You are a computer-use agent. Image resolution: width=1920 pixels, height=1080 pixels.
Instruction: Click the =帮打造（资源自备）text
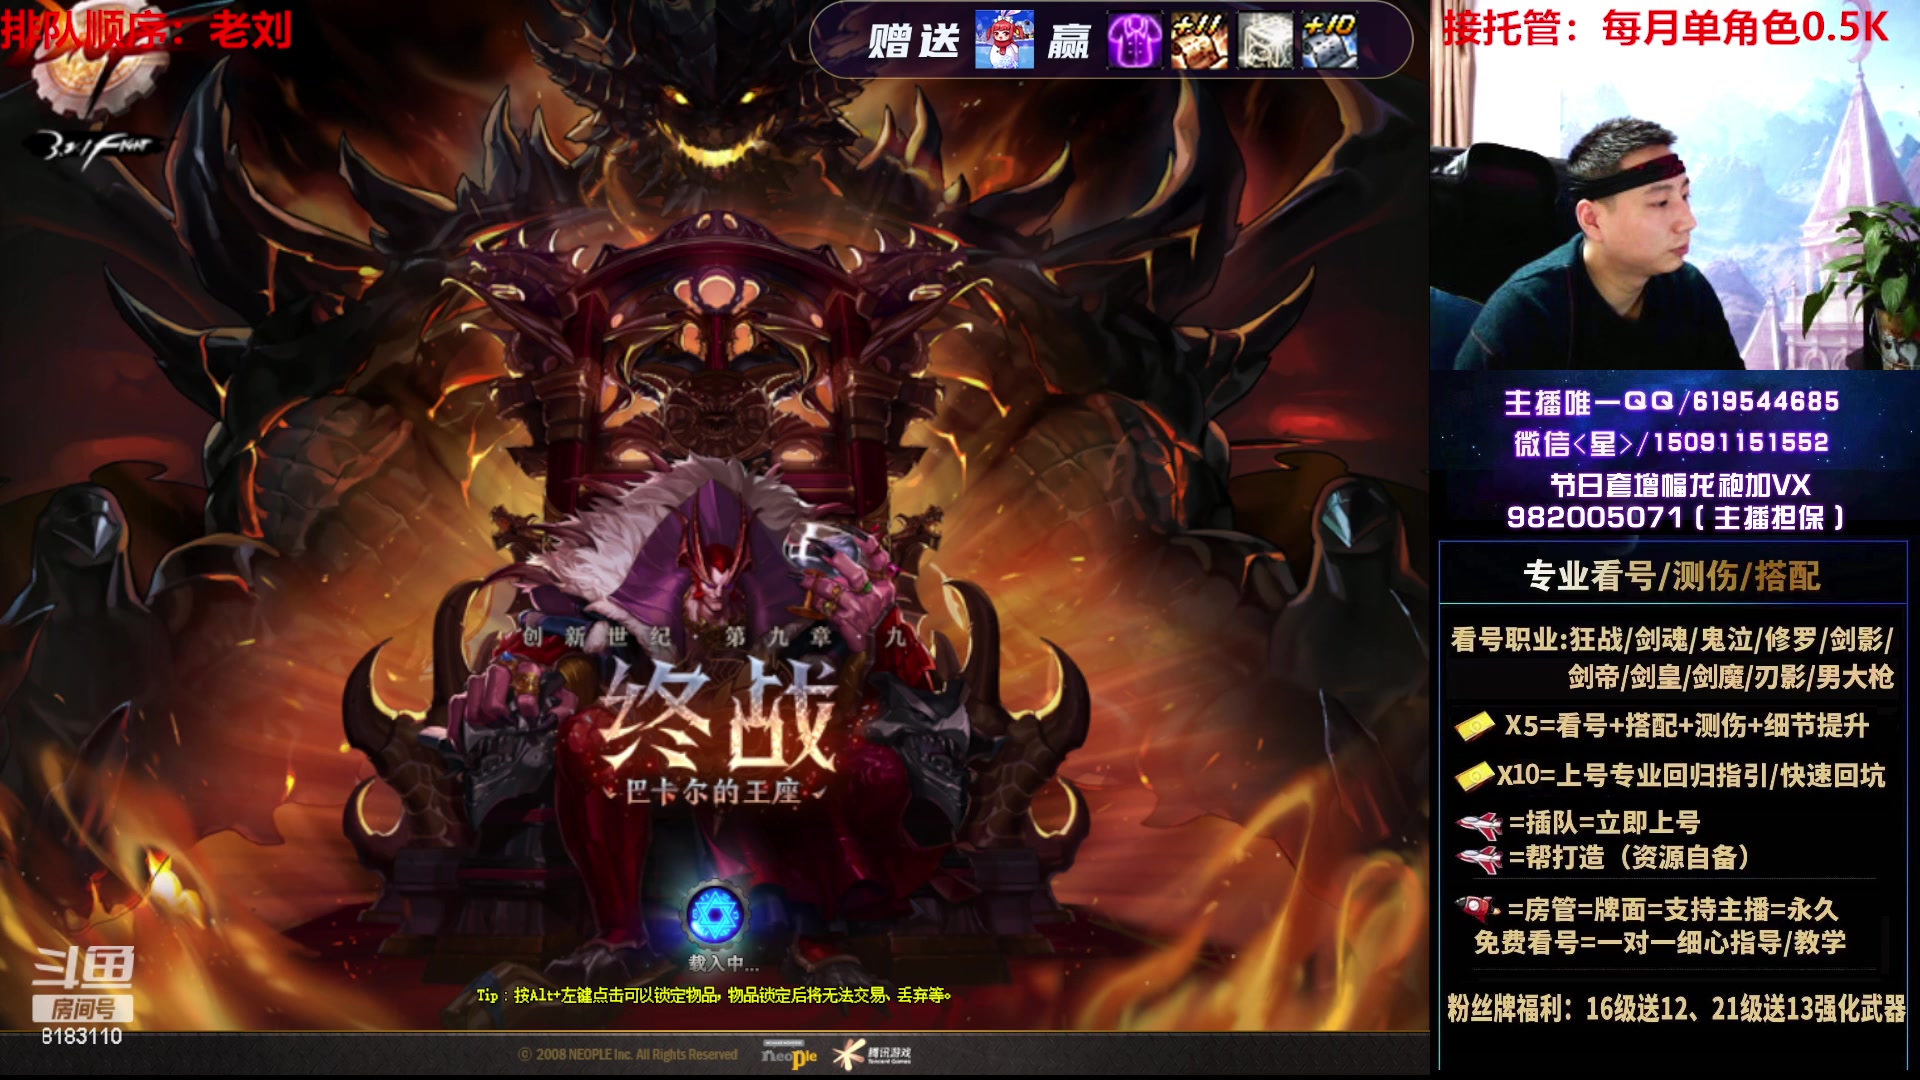[x=1630, y=857]
